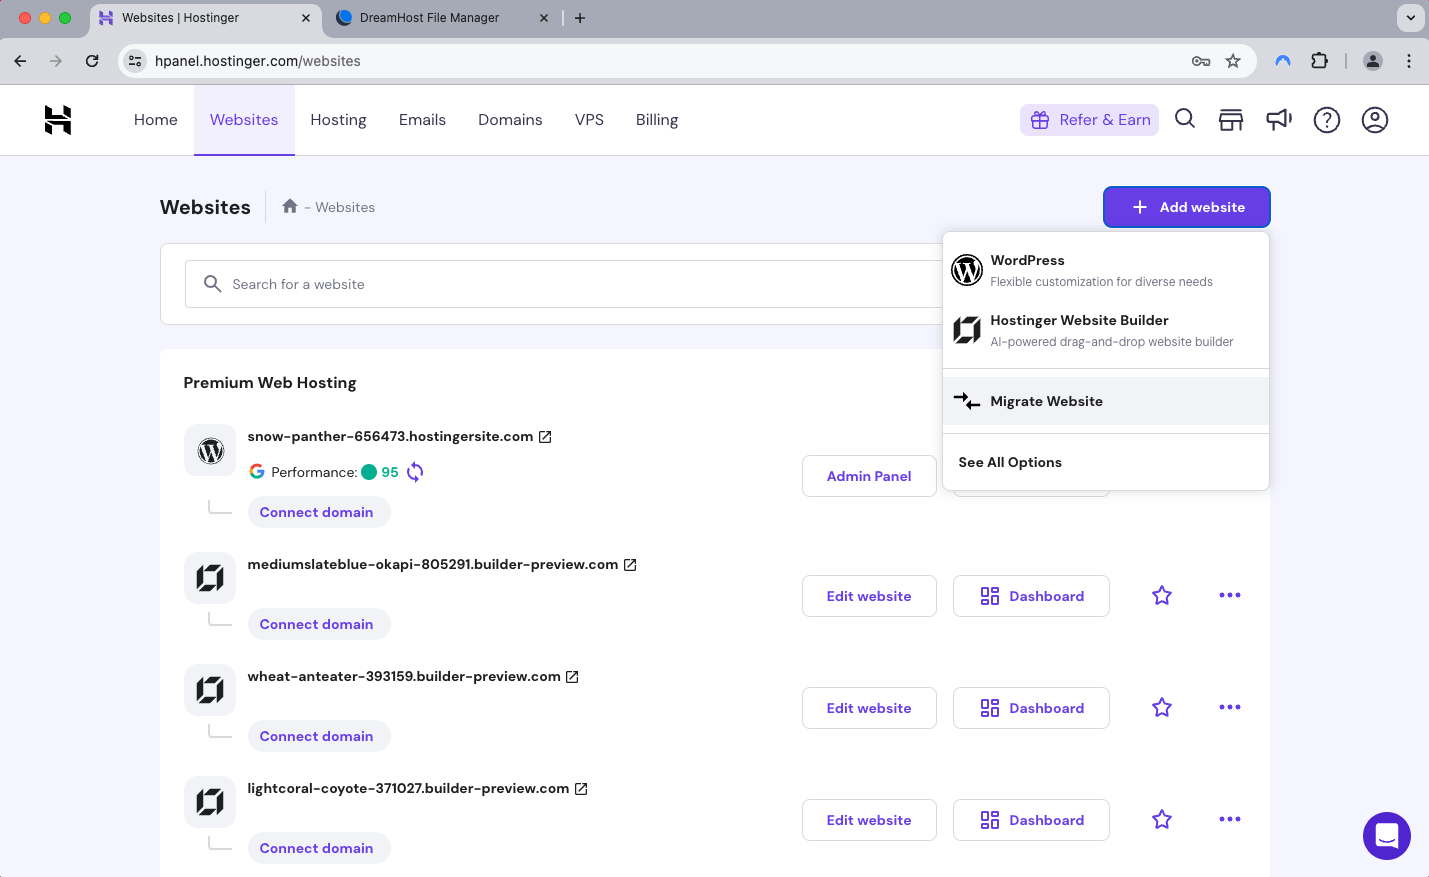The width and height of the screenshot is (1429, 877).
Task: Edit website for lightcoral-coyote
Action: [x=869, y=820]
